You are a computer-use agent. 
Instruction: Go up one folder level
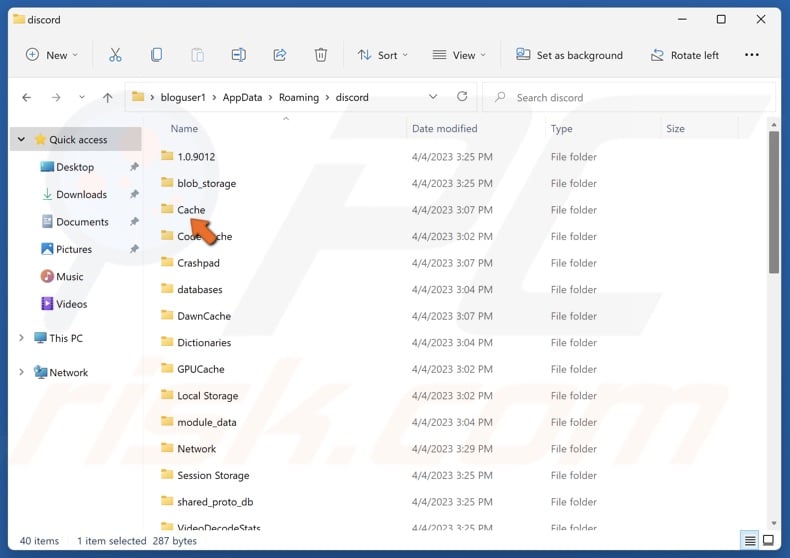[x=107, y=98]
